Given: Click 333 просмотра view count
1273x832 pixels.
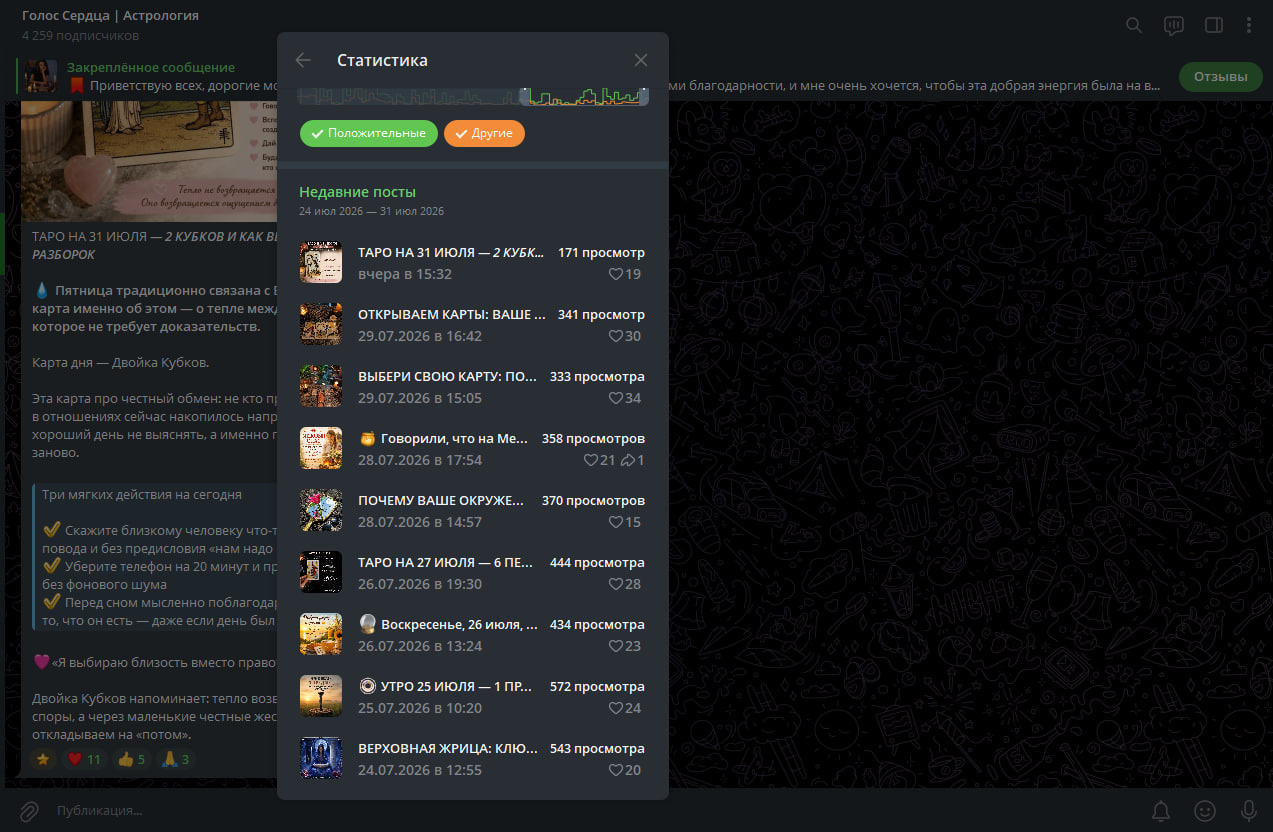Looking at the screenshot, I should pos(597,377).
